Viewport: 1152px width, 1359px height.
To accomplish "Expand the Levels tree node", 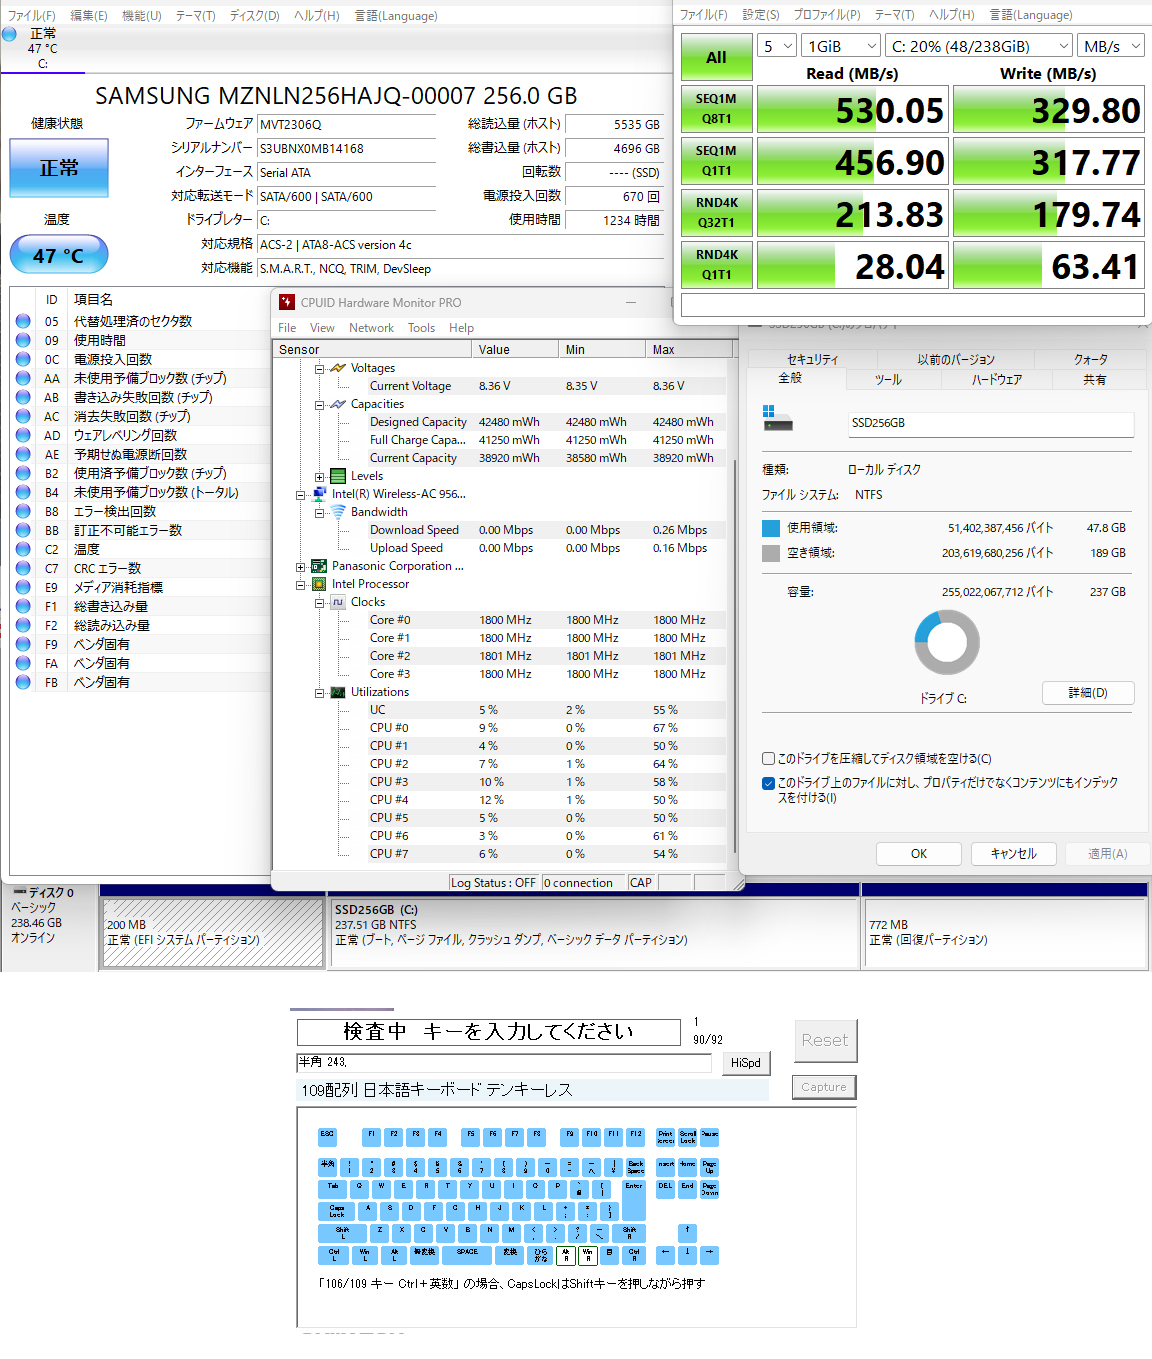I will pos(319,477).
